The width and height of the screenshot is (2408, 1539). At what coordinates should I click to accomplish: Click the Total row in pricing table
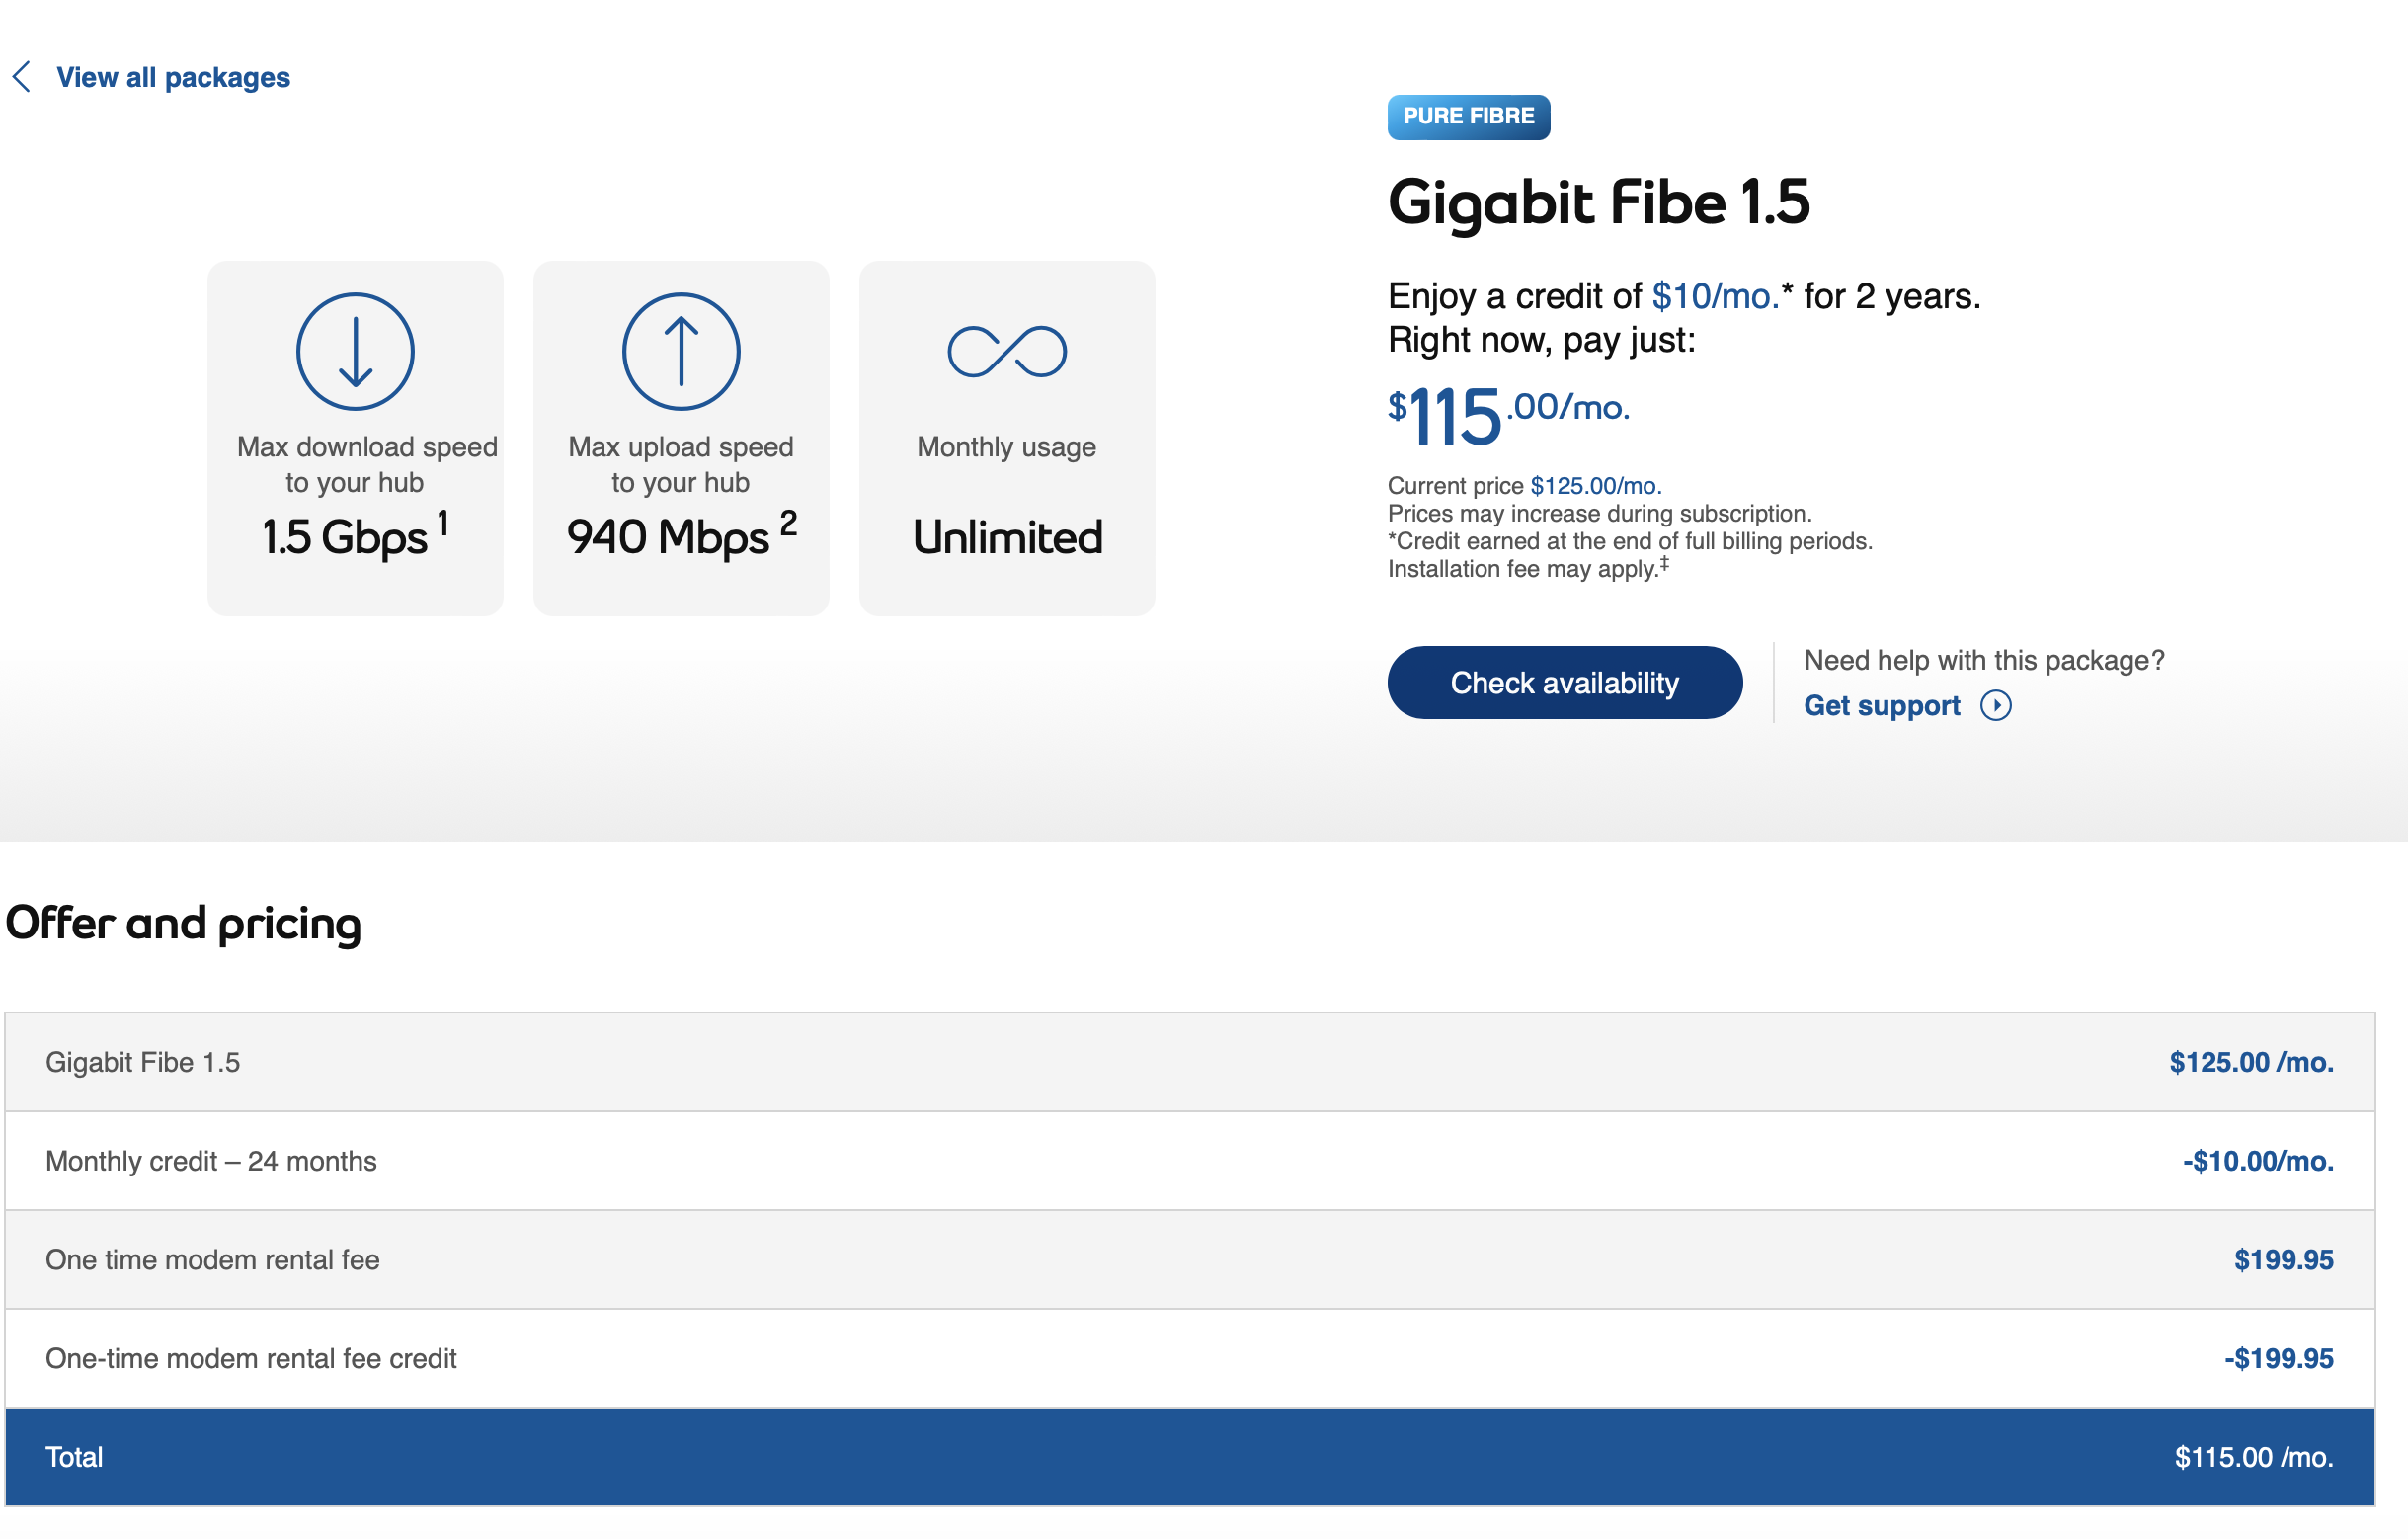pos(1189,1457)
